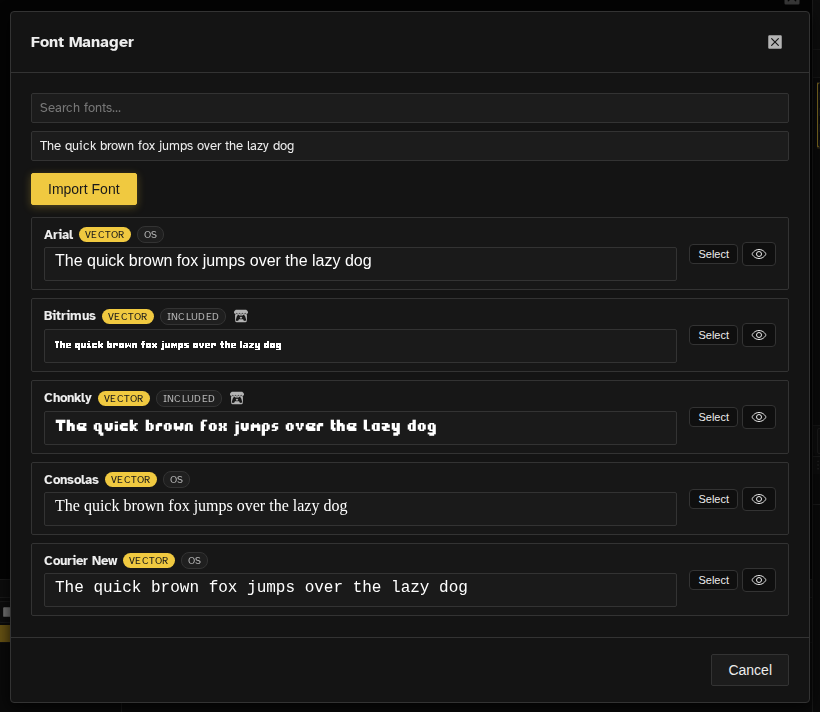The image size is (820, 712).
Task: Select the Arial font
Action: [x=713, y=254]
